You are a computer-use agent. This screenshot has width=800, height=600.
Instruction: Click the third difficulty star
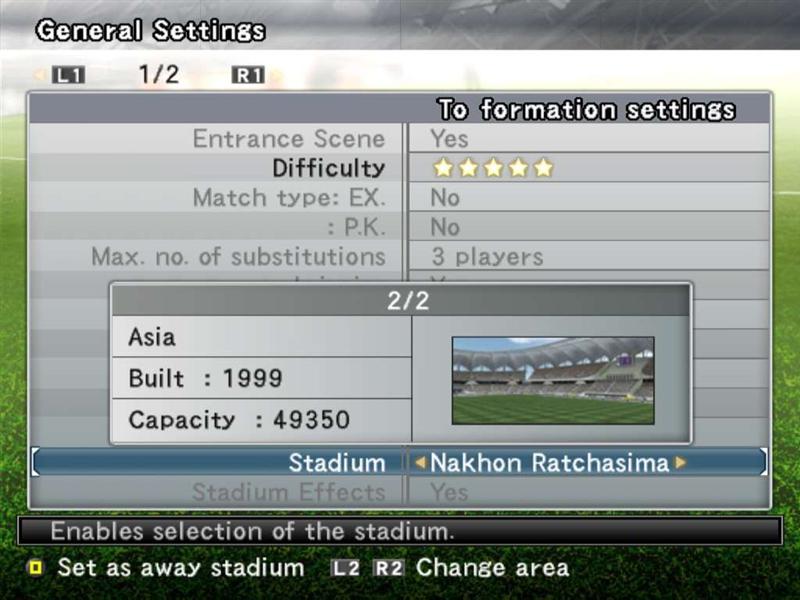coord(493,168)
